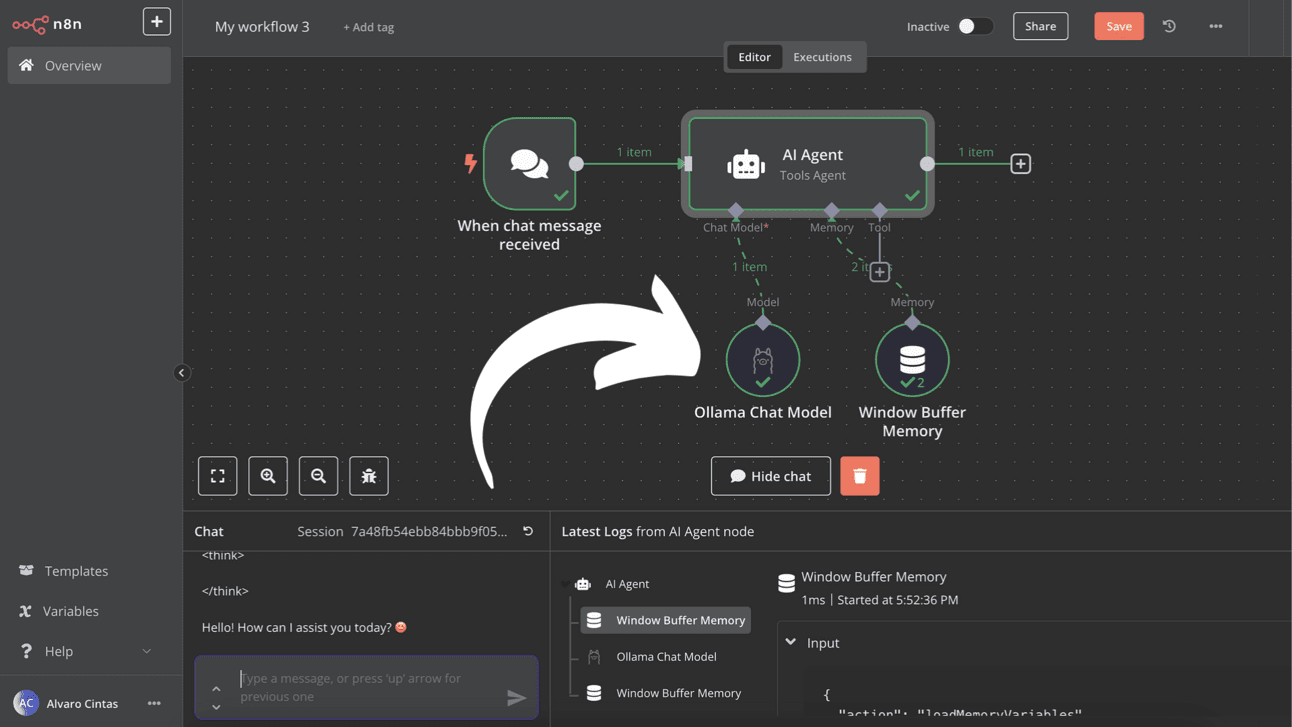Collapse the Input section
The height and width of the screenshot is (727, 1292).
click(x=791, y=643)
